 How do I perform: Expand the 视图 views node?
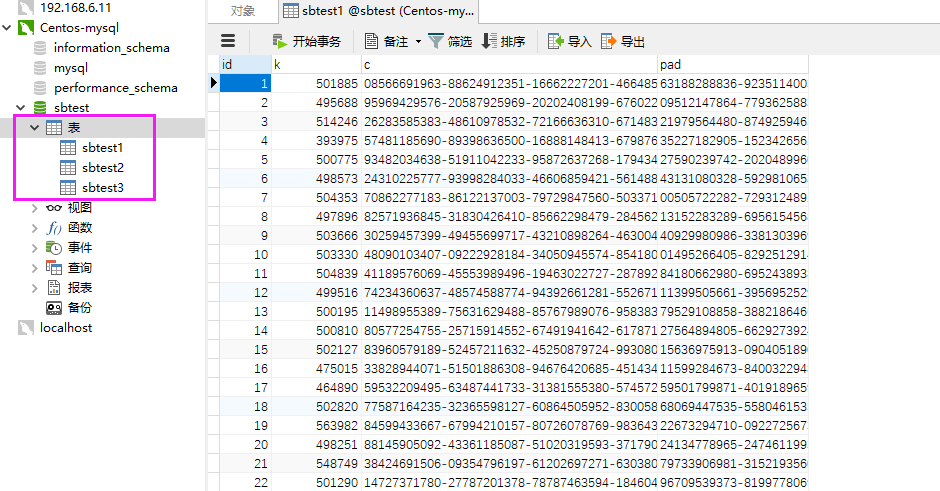click(35, 208)
